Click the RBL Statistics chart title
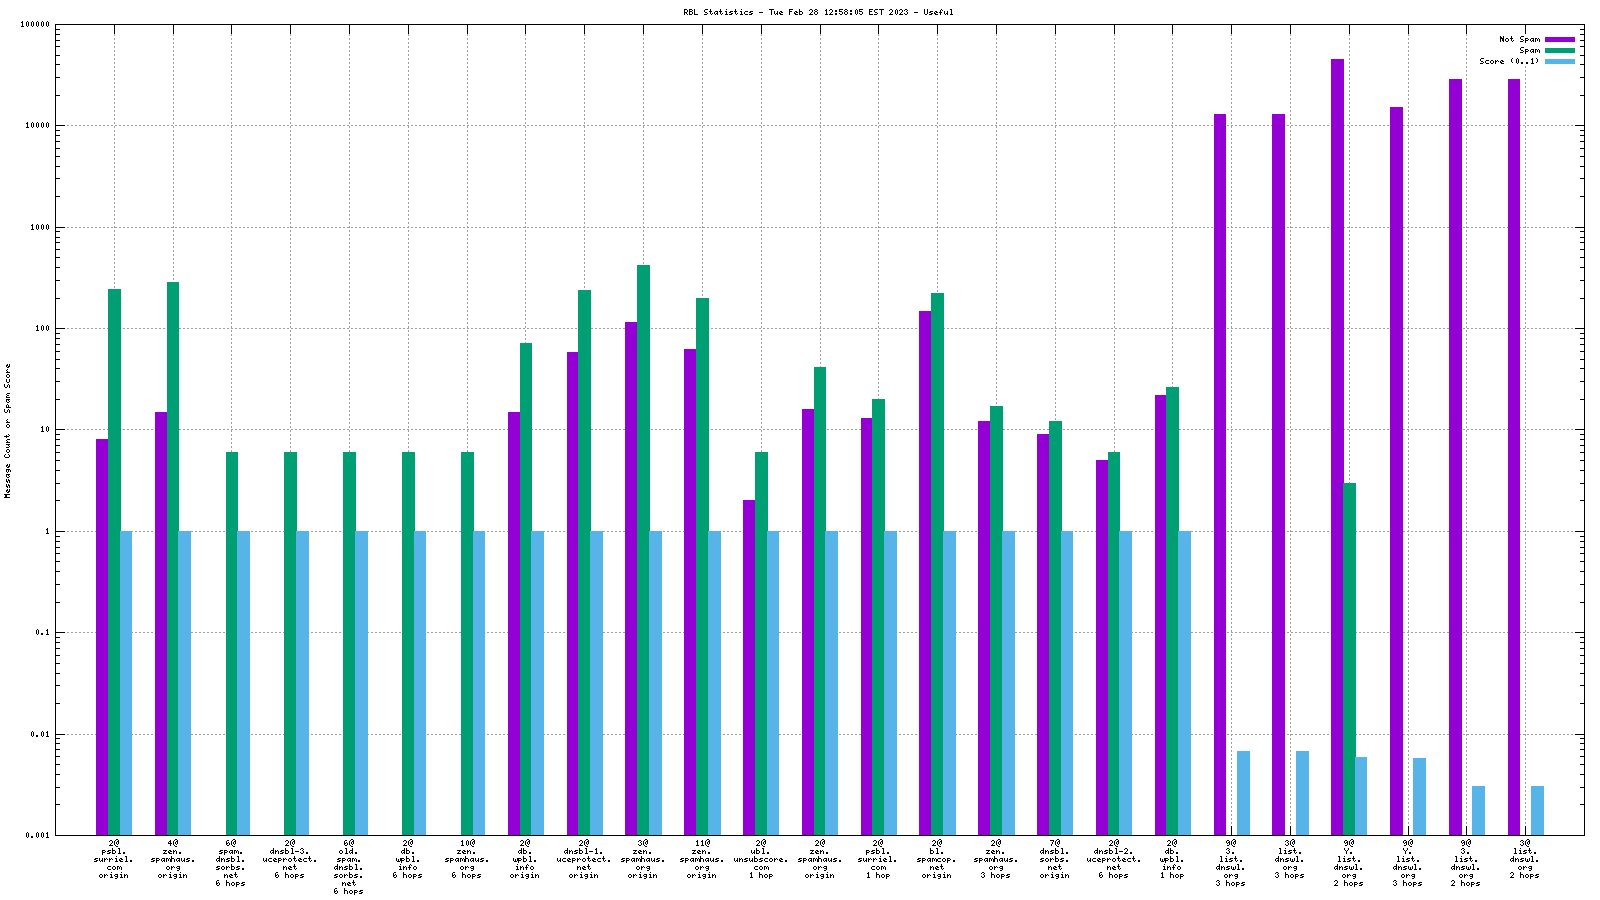The image size is (1600, 900). (x=818, y=12)
